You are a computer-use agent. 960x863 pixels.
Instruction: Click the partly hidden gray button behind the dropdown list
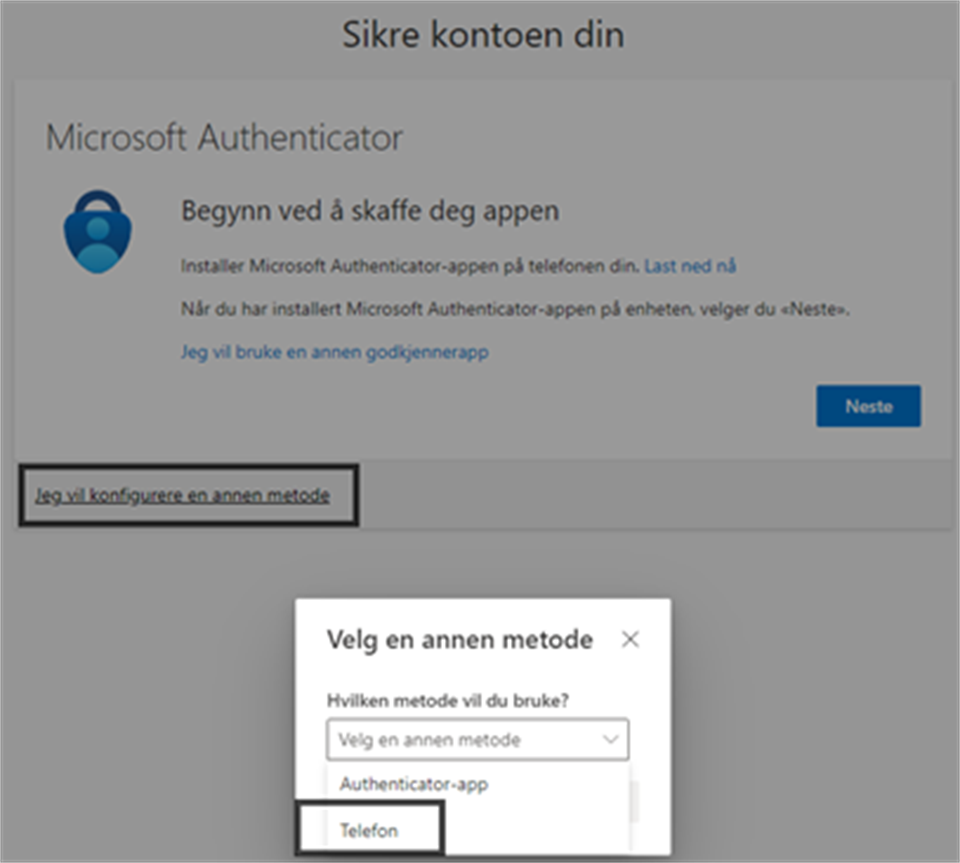tap(634, 800)
